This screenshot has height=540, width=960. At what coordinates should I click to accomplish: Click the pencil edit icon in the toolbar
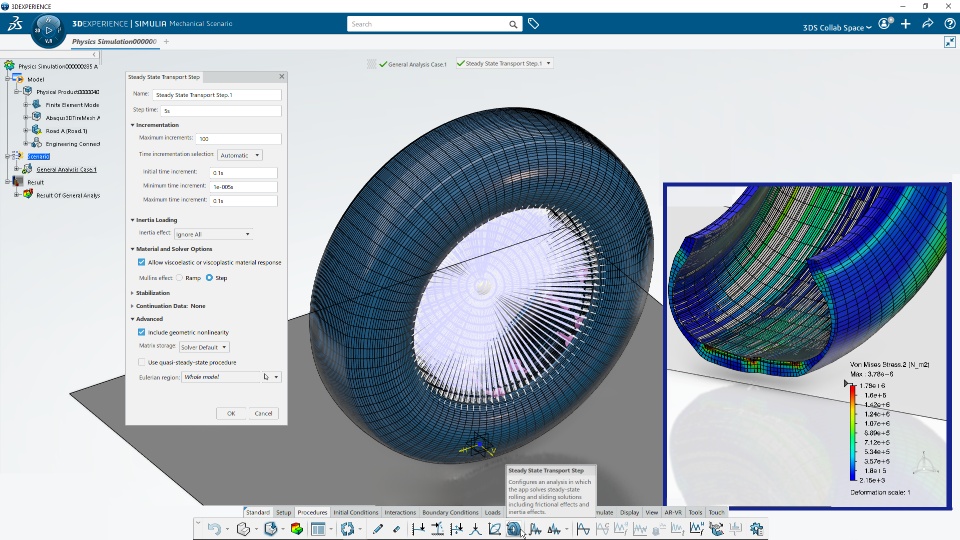378,529
